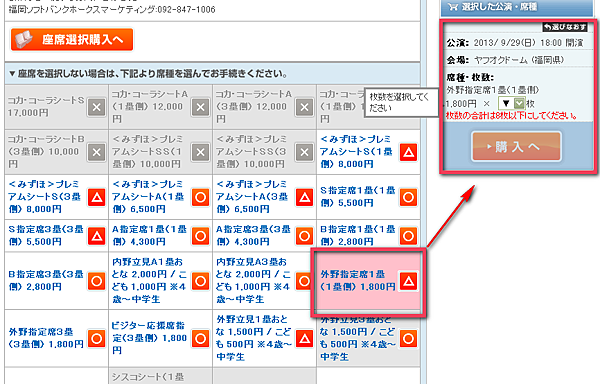Click the 購入へ purchase button

pyautogui.click(x=517, y=146)
